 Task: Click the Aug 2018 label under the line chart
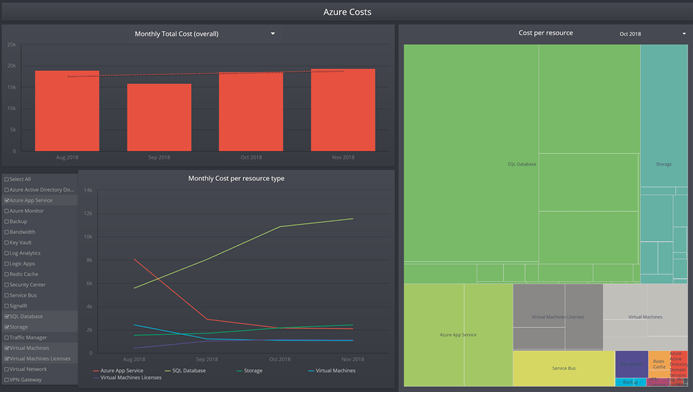[134, 360]
